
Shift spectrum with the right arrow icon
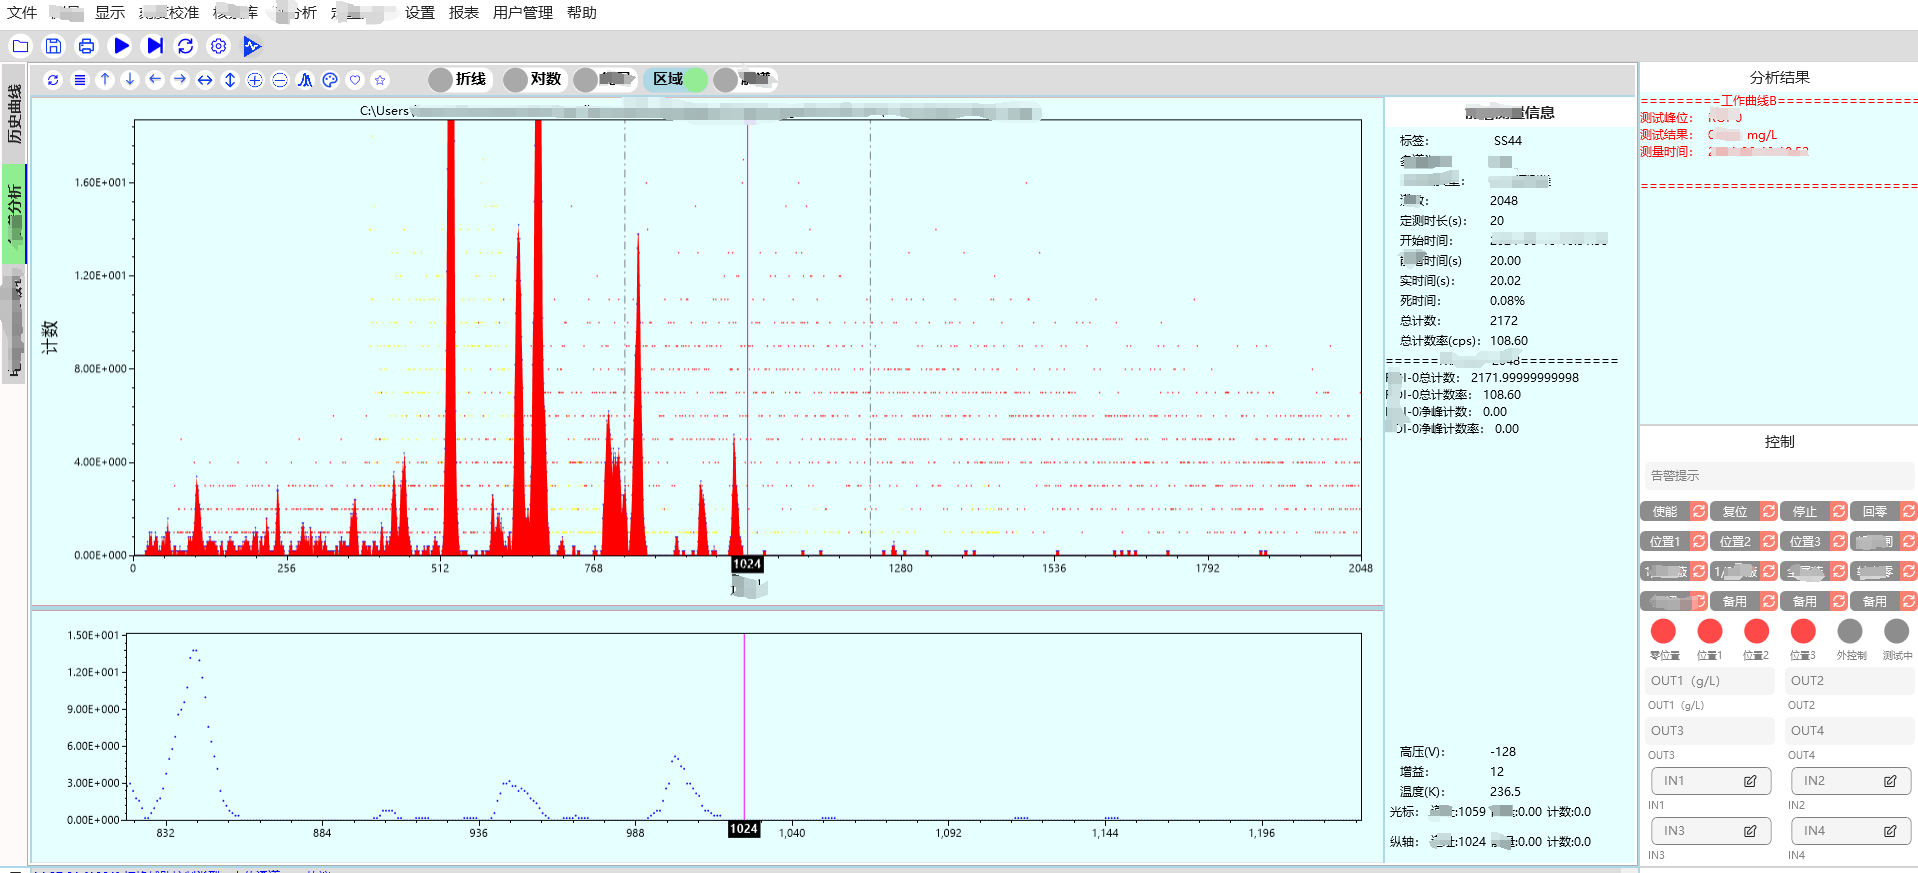(x=180, y=80)
